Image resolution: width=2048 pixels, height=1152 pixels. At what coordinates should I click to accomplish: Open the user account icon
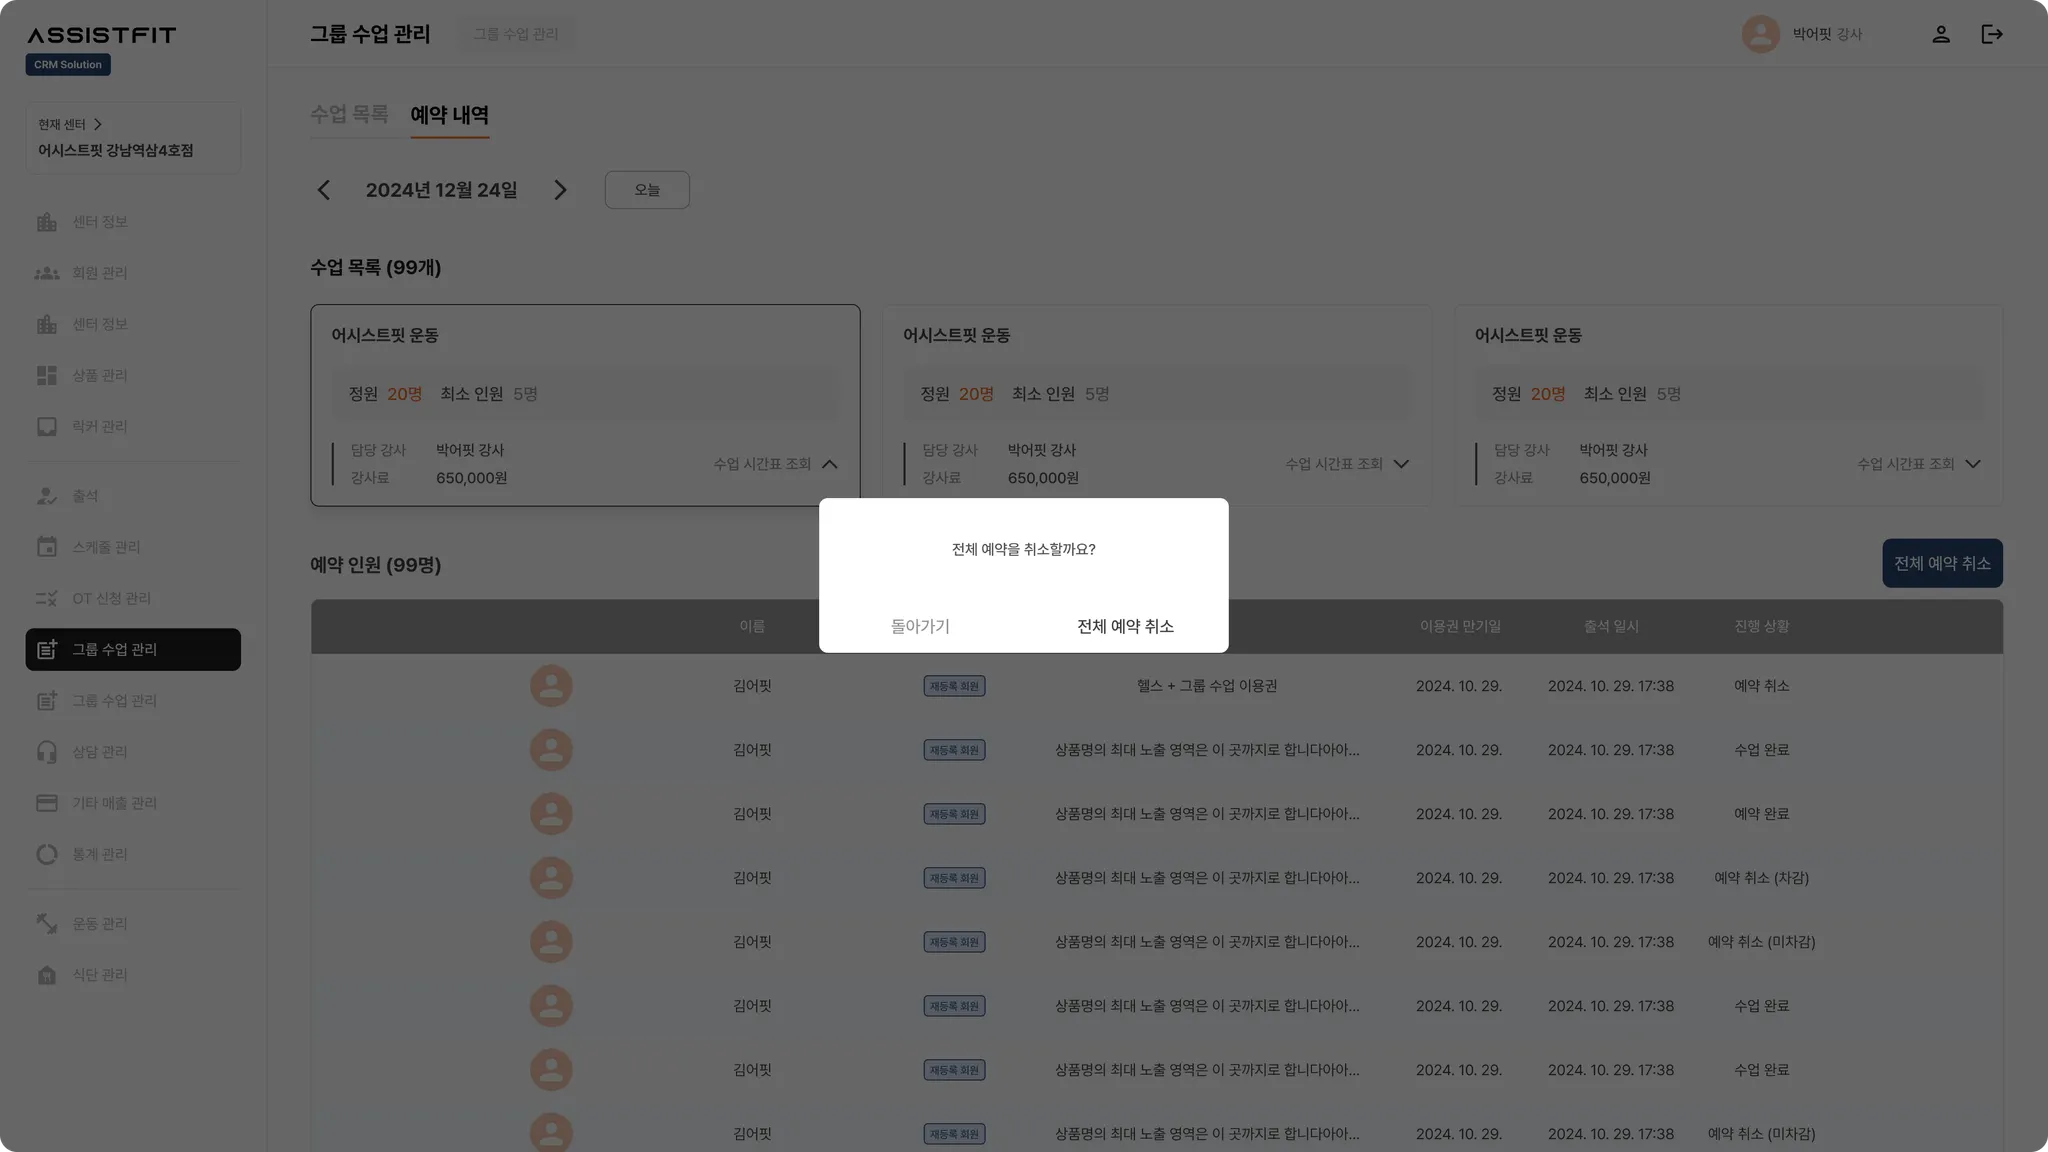coord(1940,34)
